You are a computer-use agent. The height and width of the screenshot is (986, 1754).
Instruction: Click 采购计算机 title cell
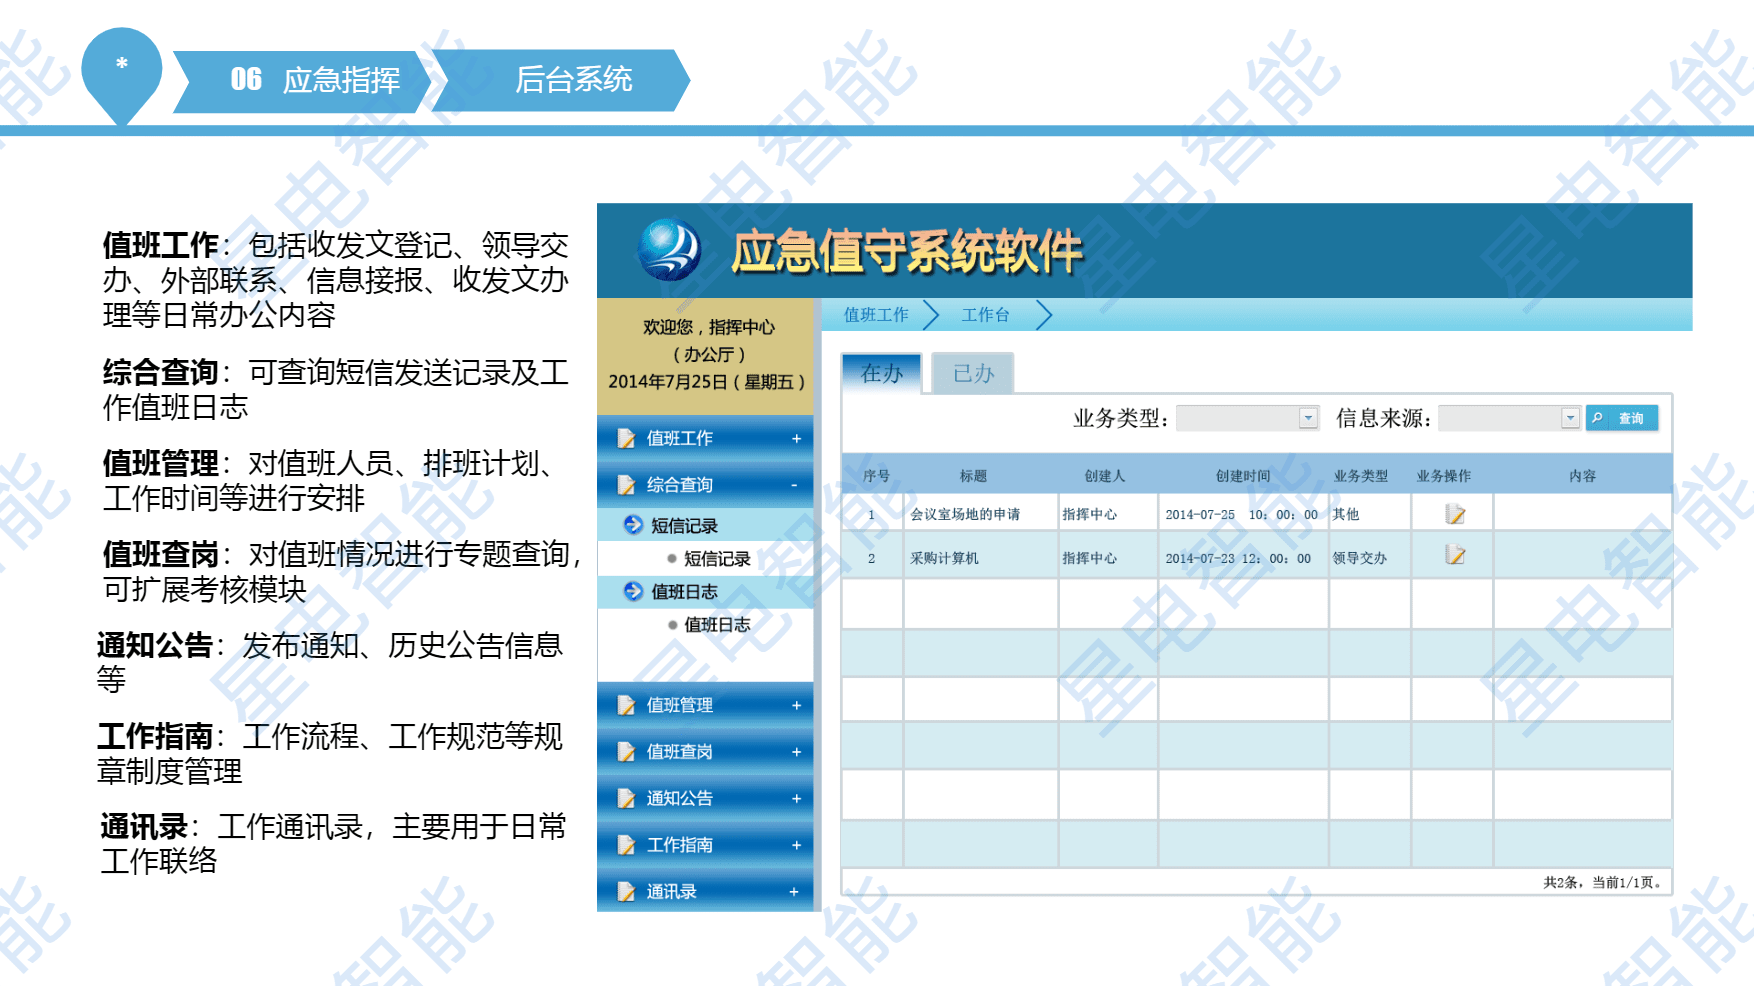(944, 558)
